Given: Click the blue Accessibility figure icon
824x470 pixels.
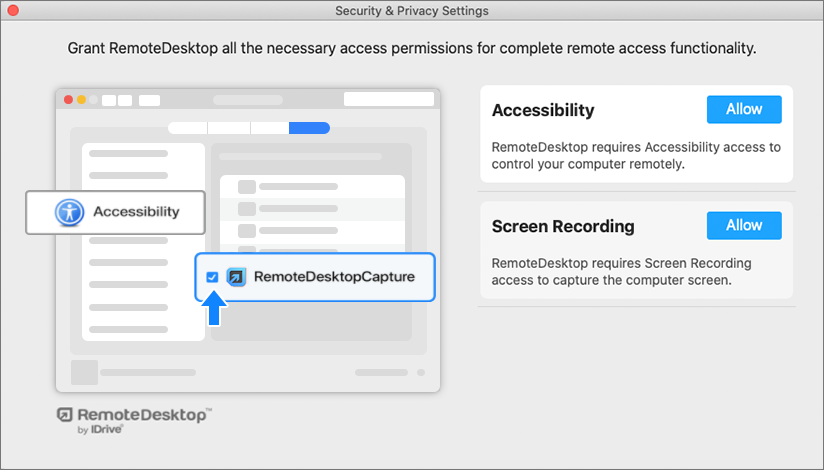Looking at the screenshot, I should coord(69,212).
